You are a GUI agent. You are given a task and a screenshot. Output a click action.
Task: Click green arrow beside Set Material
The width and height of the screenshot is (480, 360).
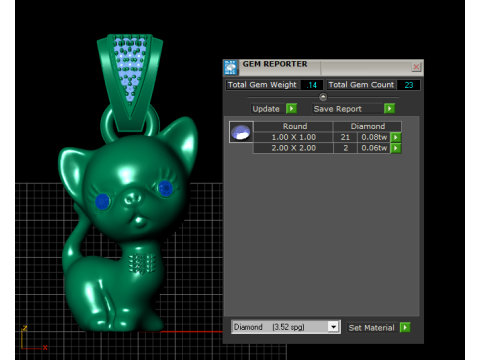[x=405, y=328]
